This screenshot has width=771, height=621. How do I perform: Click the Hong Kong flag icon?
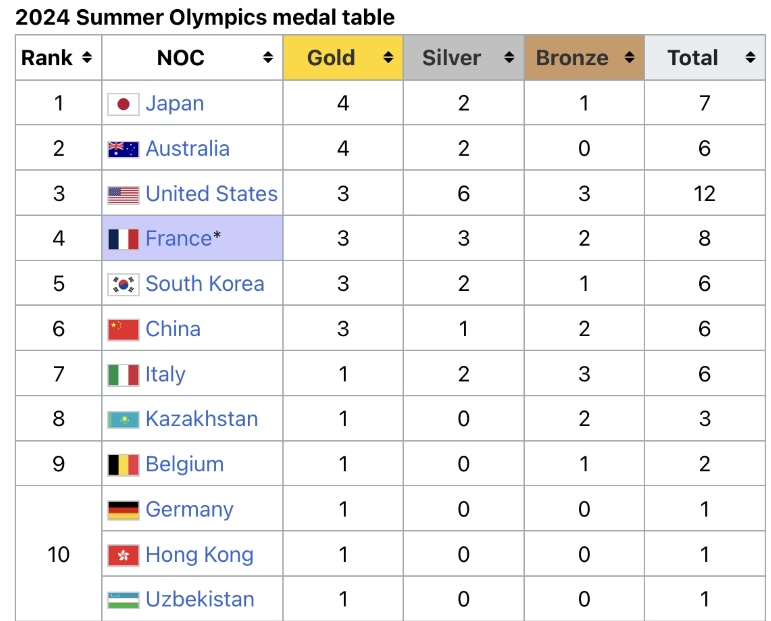pos(123,556)
